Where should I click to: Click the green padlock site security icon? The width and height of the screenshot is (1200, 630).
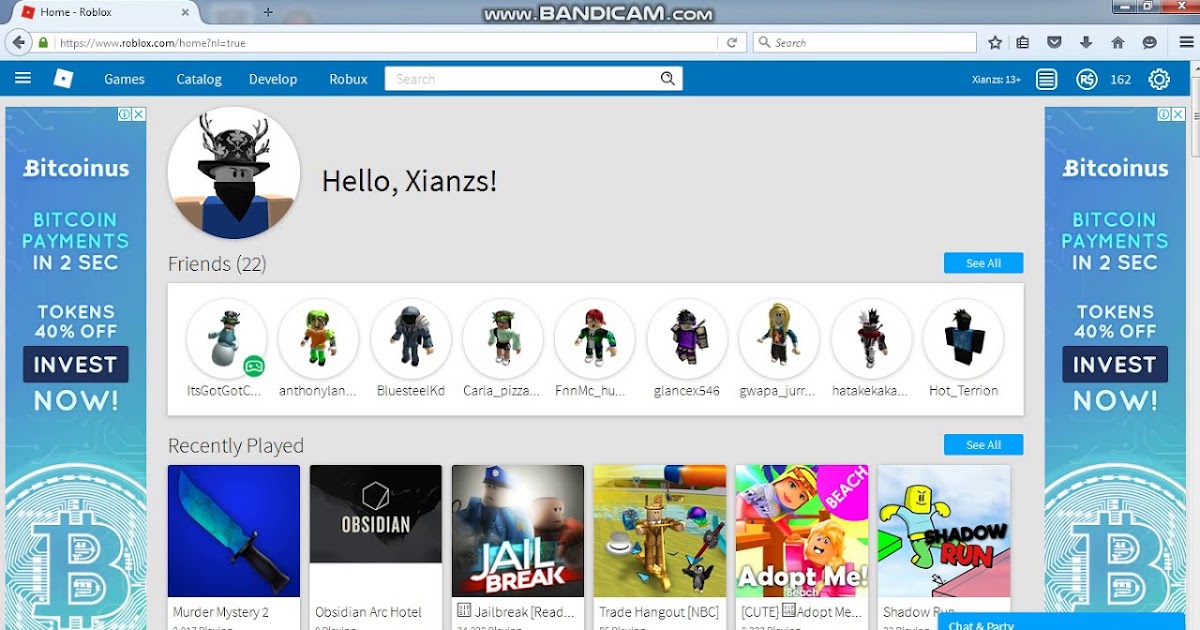tap(43, 43)
